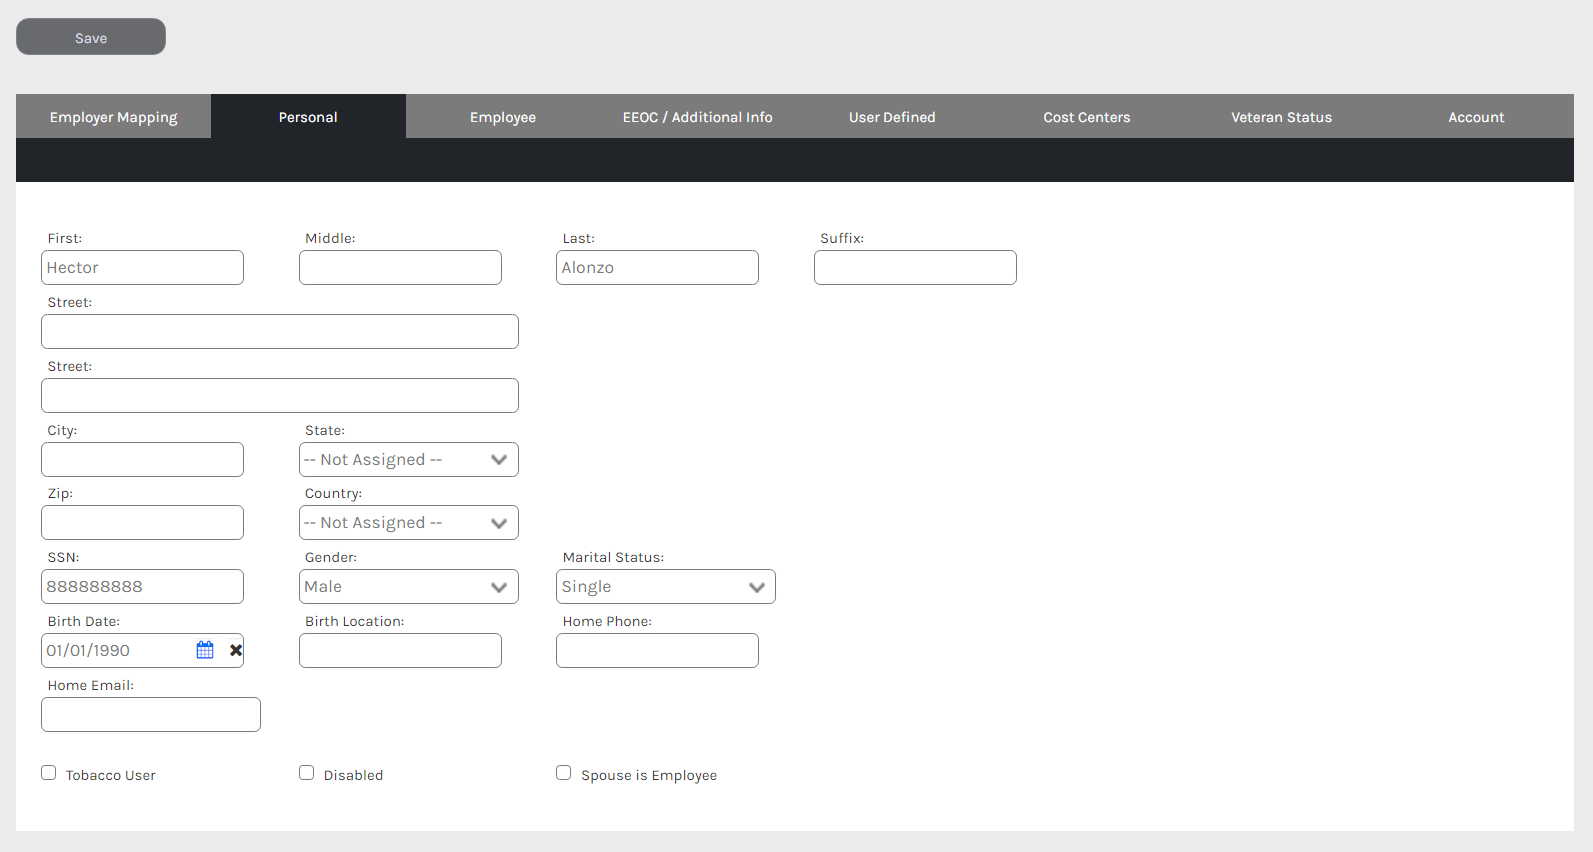Click the Home Phone field
1593x852 pixels.
657,650
